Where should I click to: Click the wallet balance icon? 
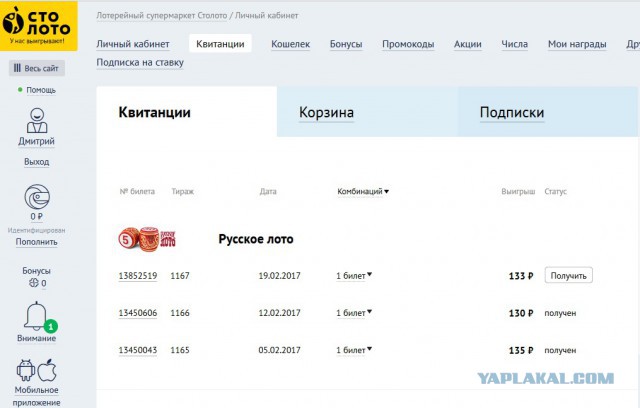click(37, 197)
